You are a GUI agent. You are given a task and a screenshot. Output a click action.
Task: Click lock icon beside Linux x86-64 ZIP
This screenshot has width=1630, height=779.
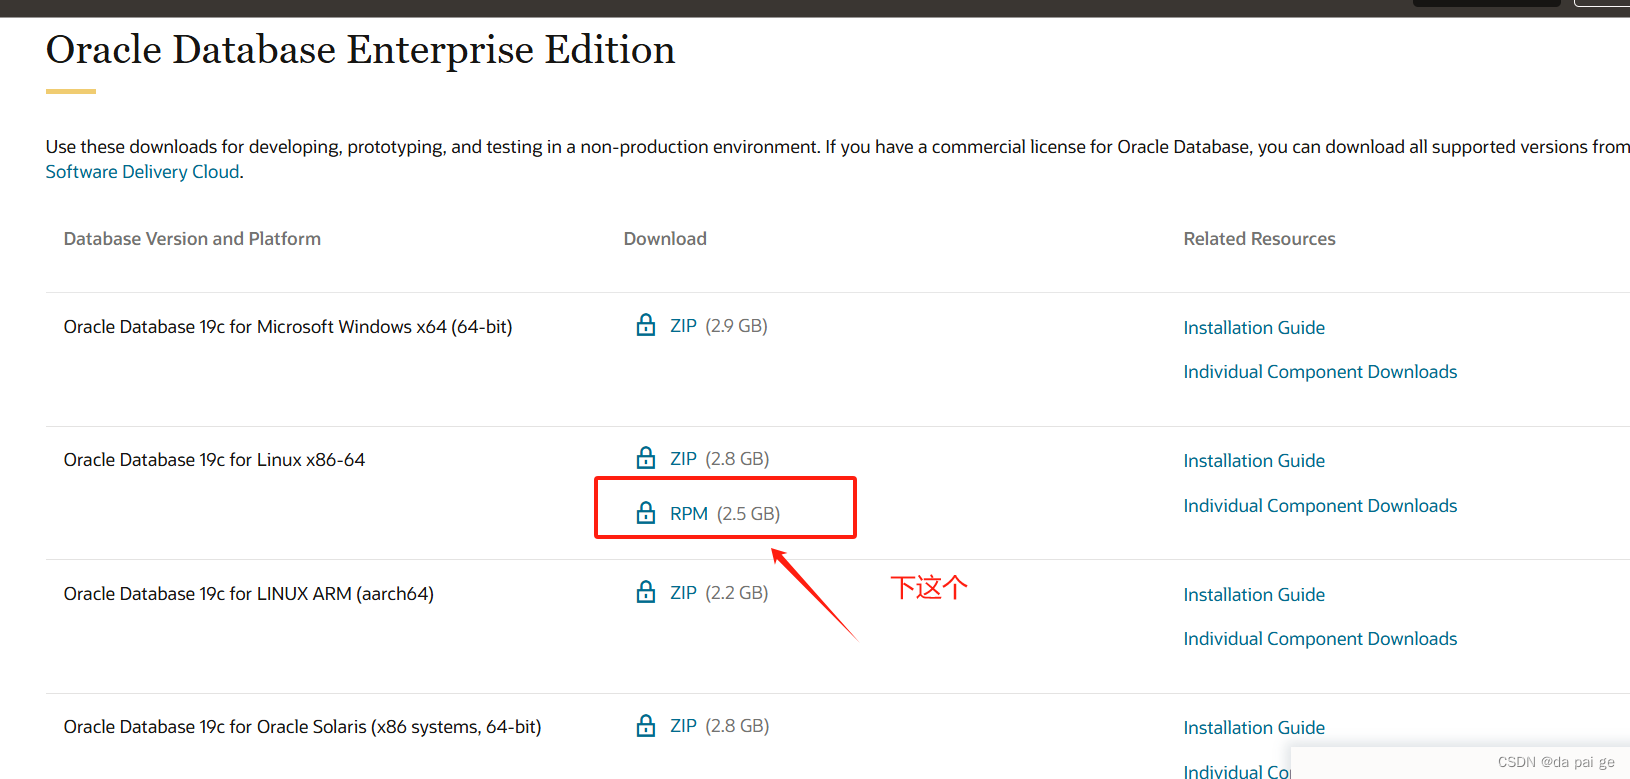pos(646,458)
